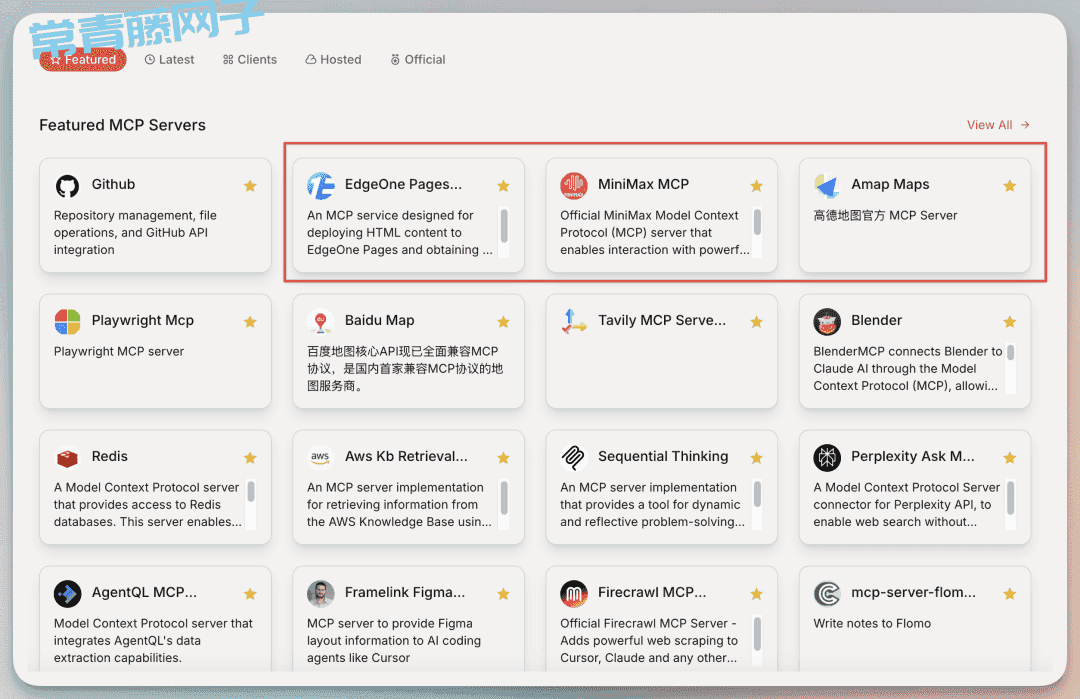Switch to the Latest tab

coord(169,60)
